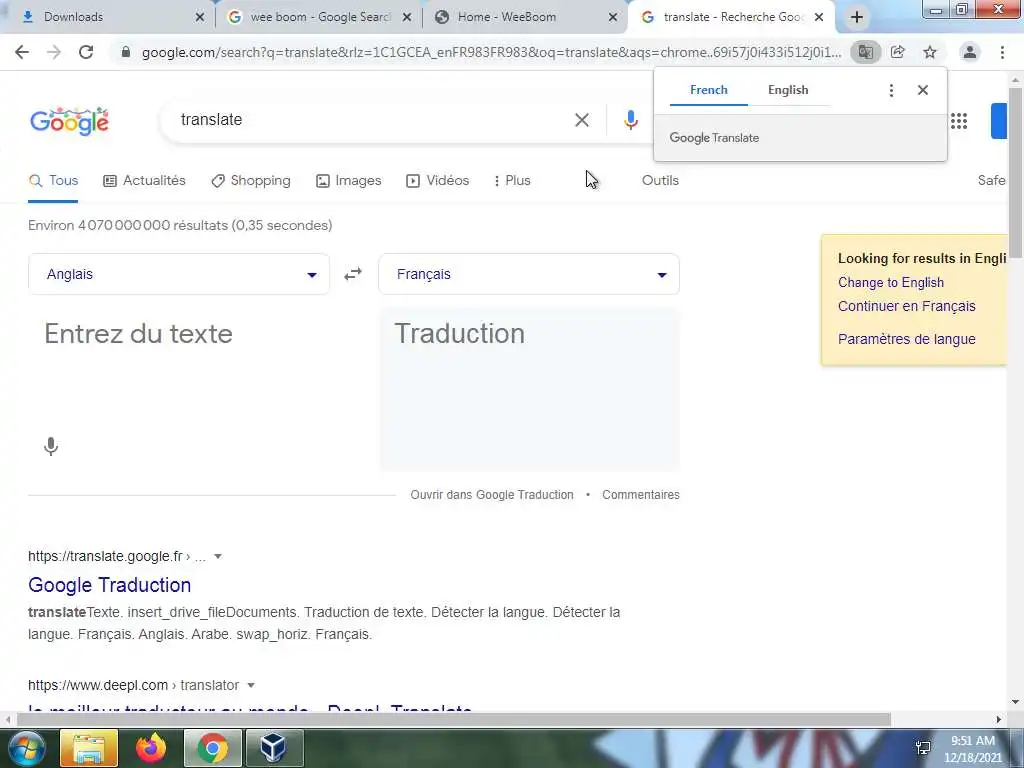Select the Tous search filter
The image size is (1024, 768).
pos(54,181)
